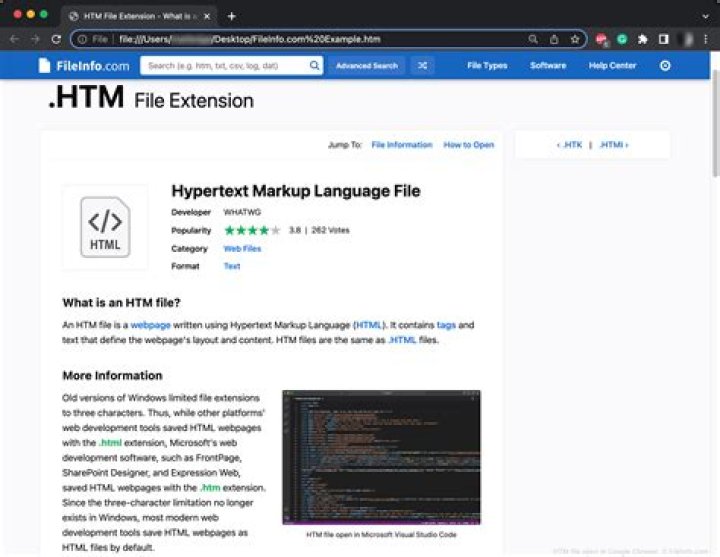The width and height of the screenshot is (720, 557).
Task: Click the Advanced Search button
Action: point(366,66)
